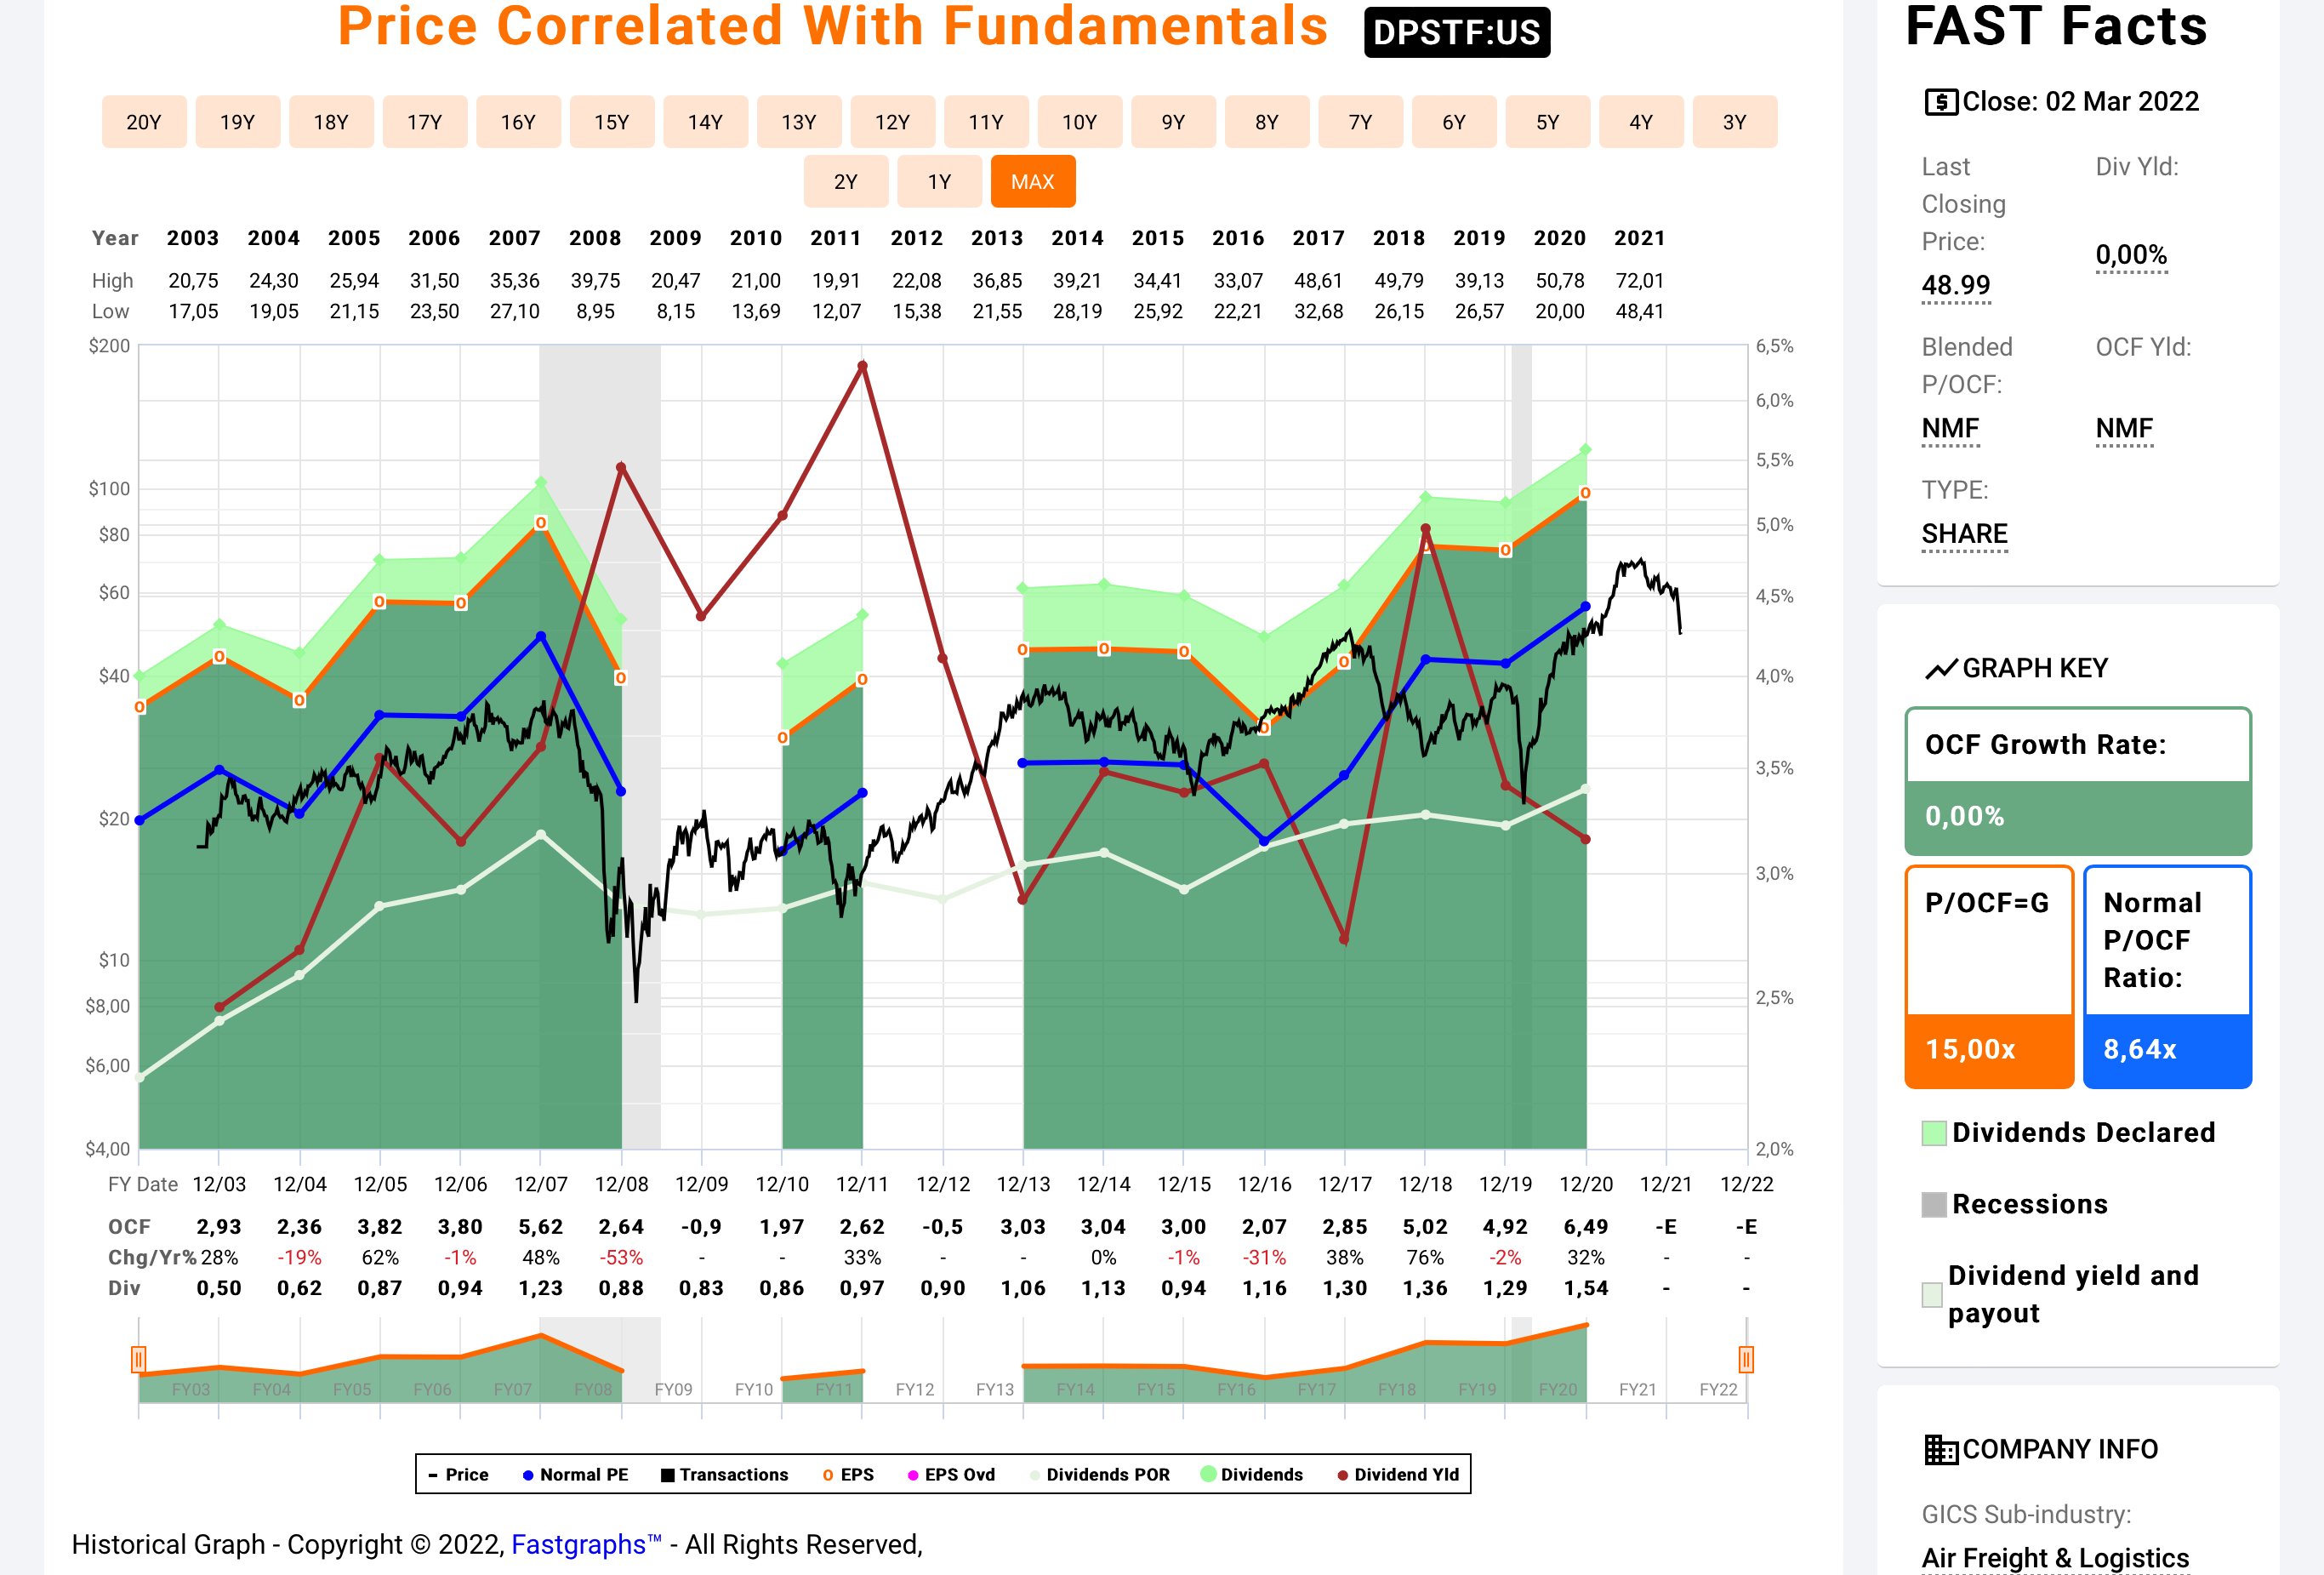2324x1575 pixels.
Task: Click the DPSTF:US ticker badge
Action: [x=1457, y=32]
